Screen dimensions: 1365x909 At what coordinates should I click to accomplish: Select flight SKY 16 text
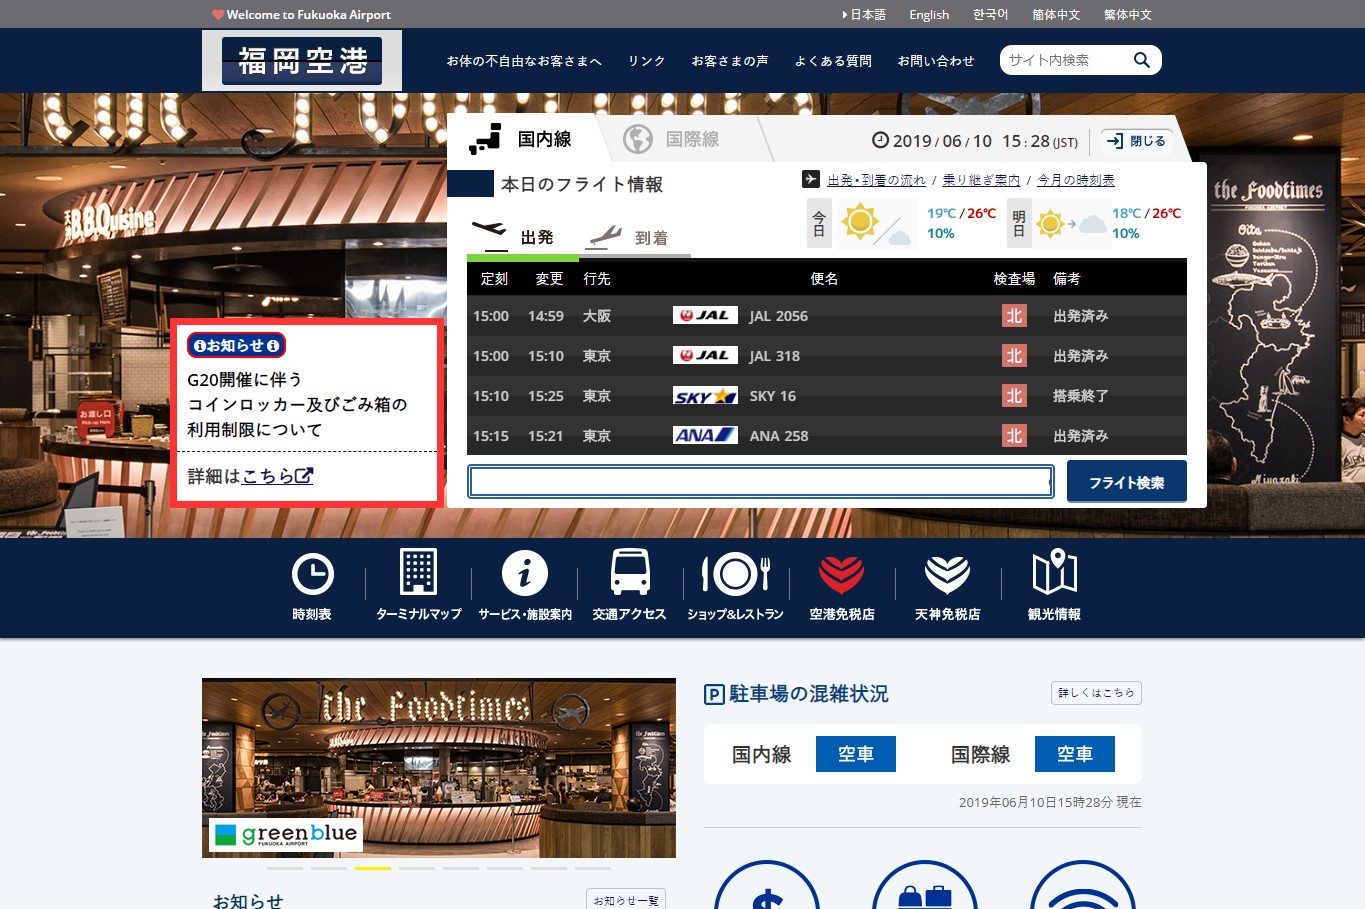coord(773,396)
